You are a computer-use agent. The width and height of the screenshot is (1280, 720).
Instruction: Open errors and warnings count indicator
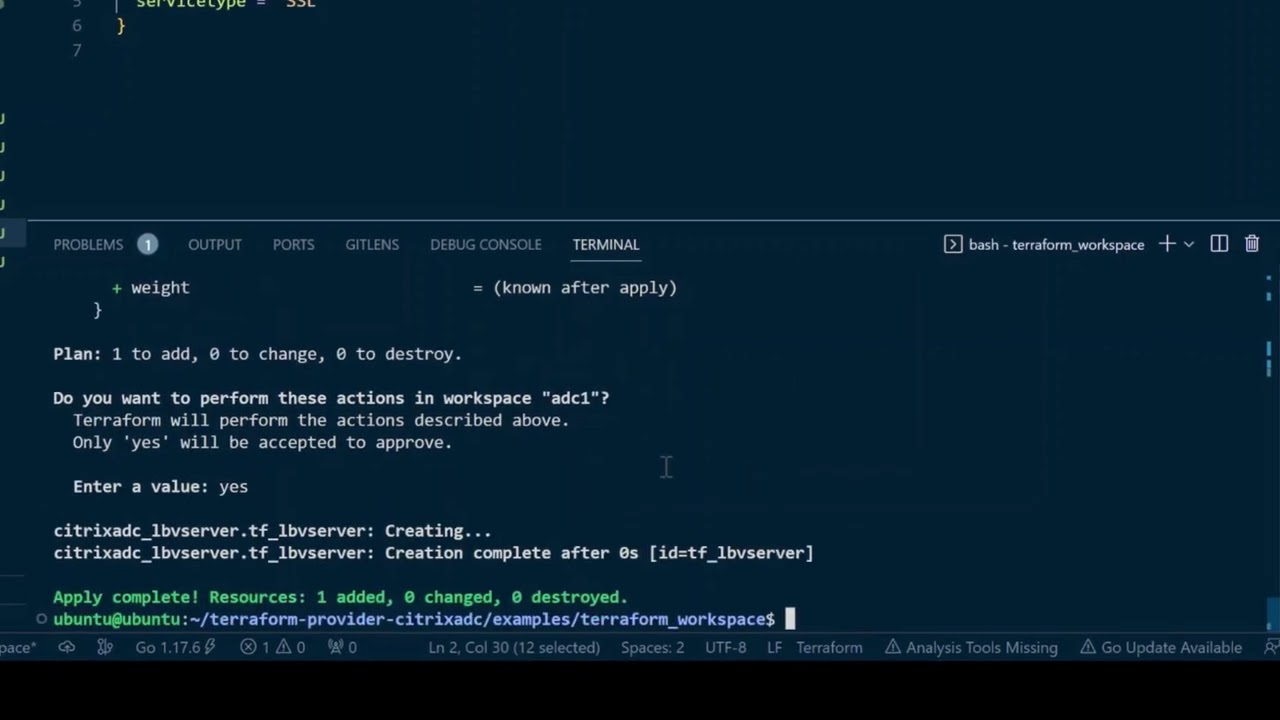[x=273, y=647]
